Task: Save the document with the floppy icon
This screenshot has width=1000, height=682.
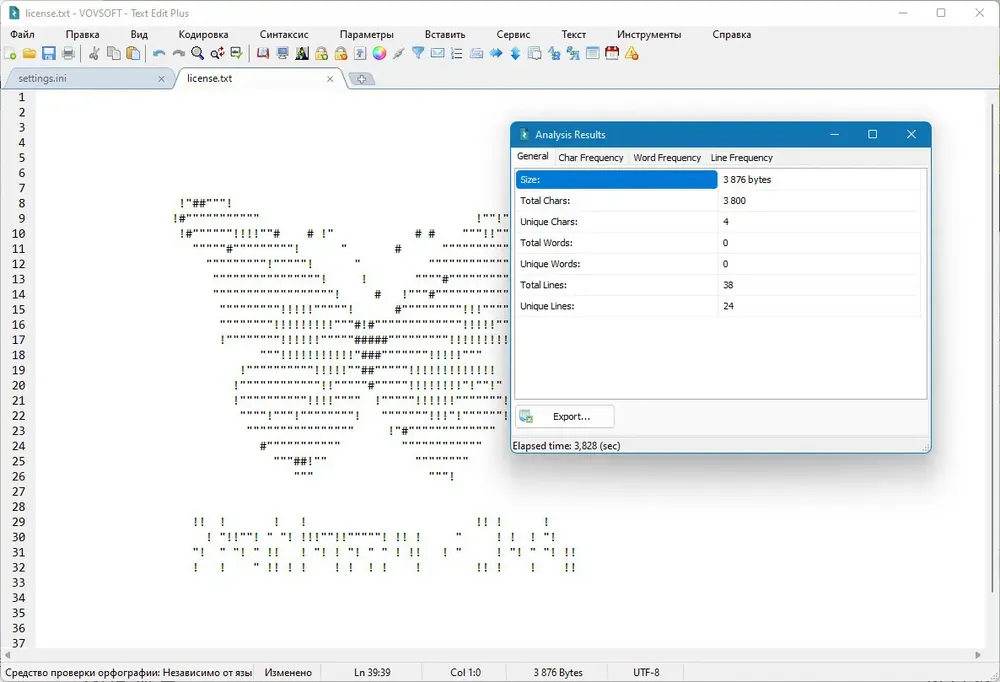Action: point(49,54)
